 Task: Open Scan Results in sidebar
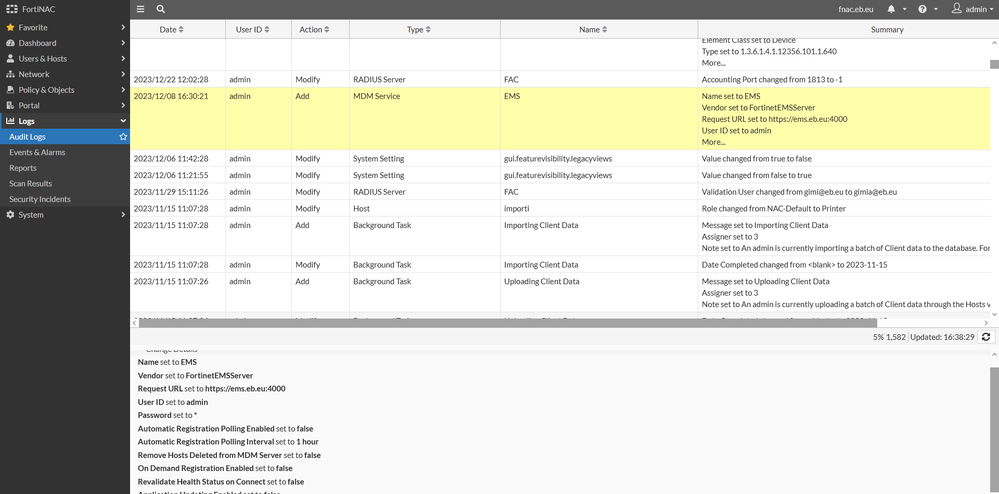point(31,183)
